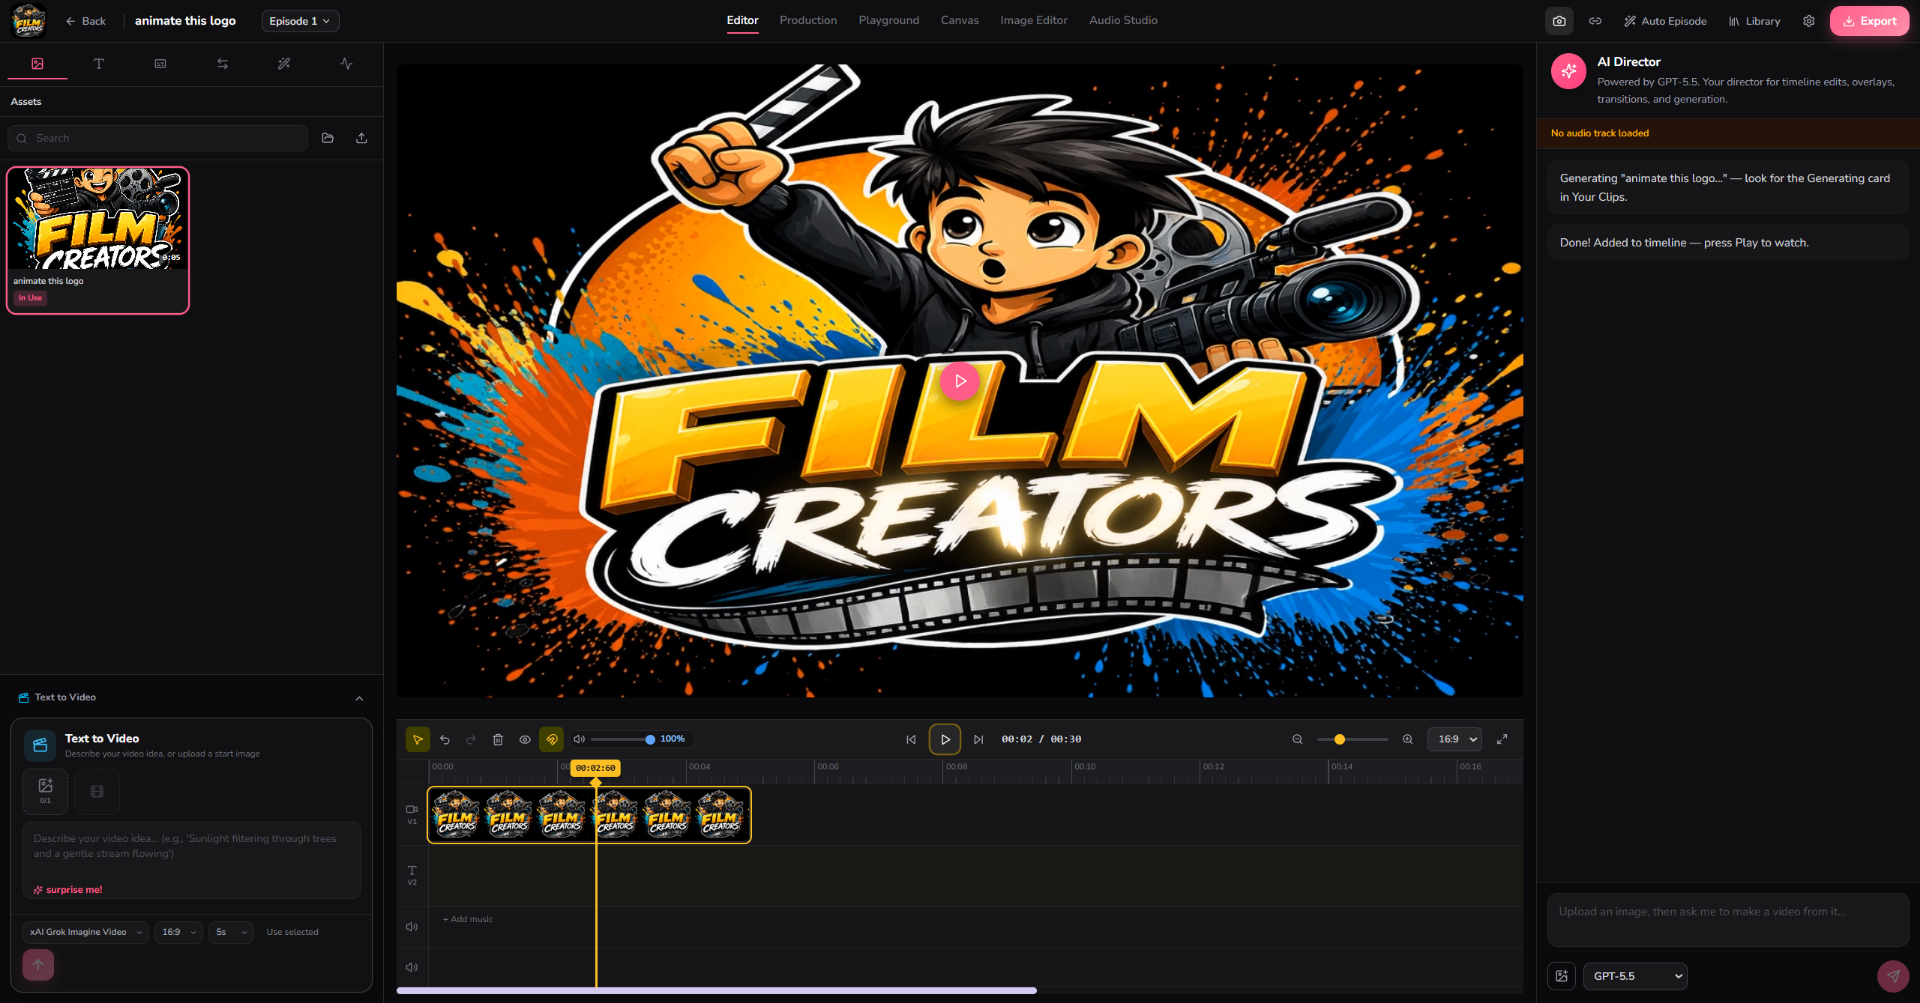Image resolution: width=1920 pixels, height=1003 pixels.
Task: Collapse the Text to Video panel
Action: (359, 698)
